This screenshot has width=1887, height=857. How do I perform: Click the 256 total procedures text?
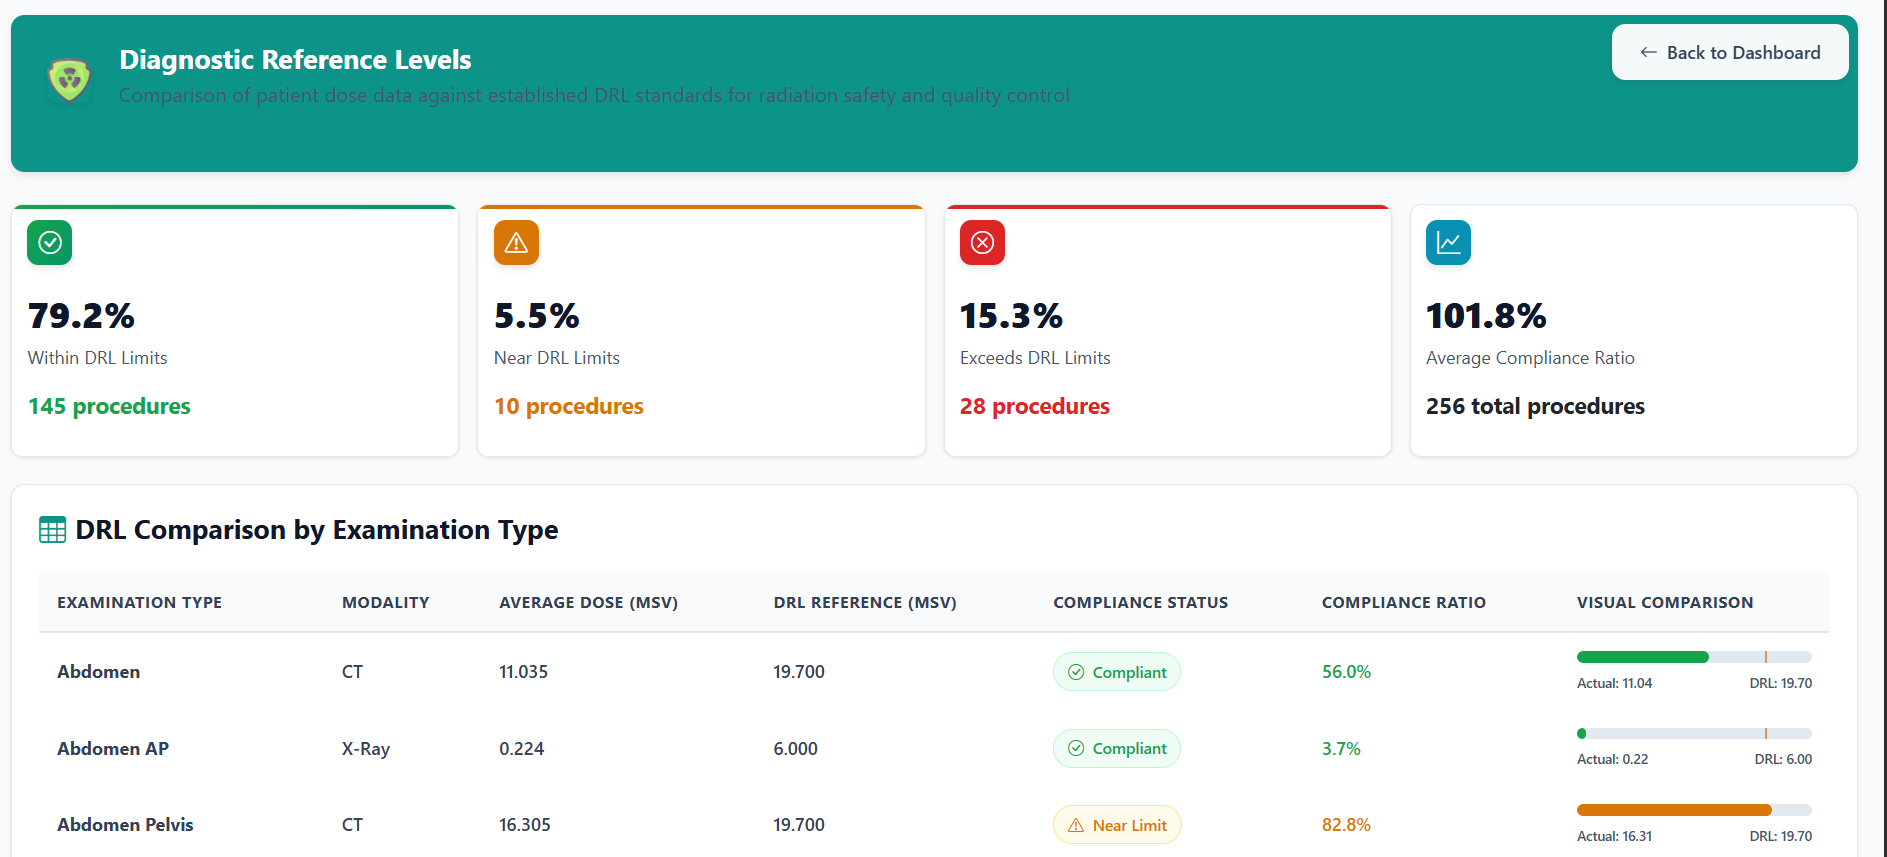click(1535, 406)
